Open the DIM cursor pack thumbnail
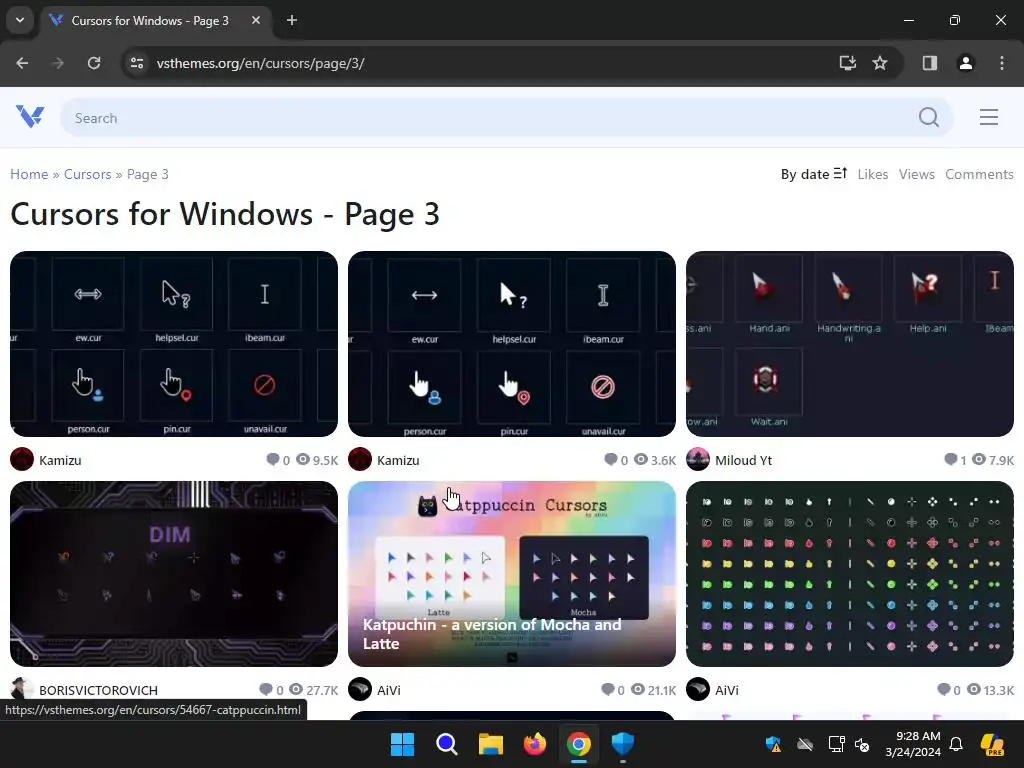This screenshot has height=768, width=1024. [174, 573]
